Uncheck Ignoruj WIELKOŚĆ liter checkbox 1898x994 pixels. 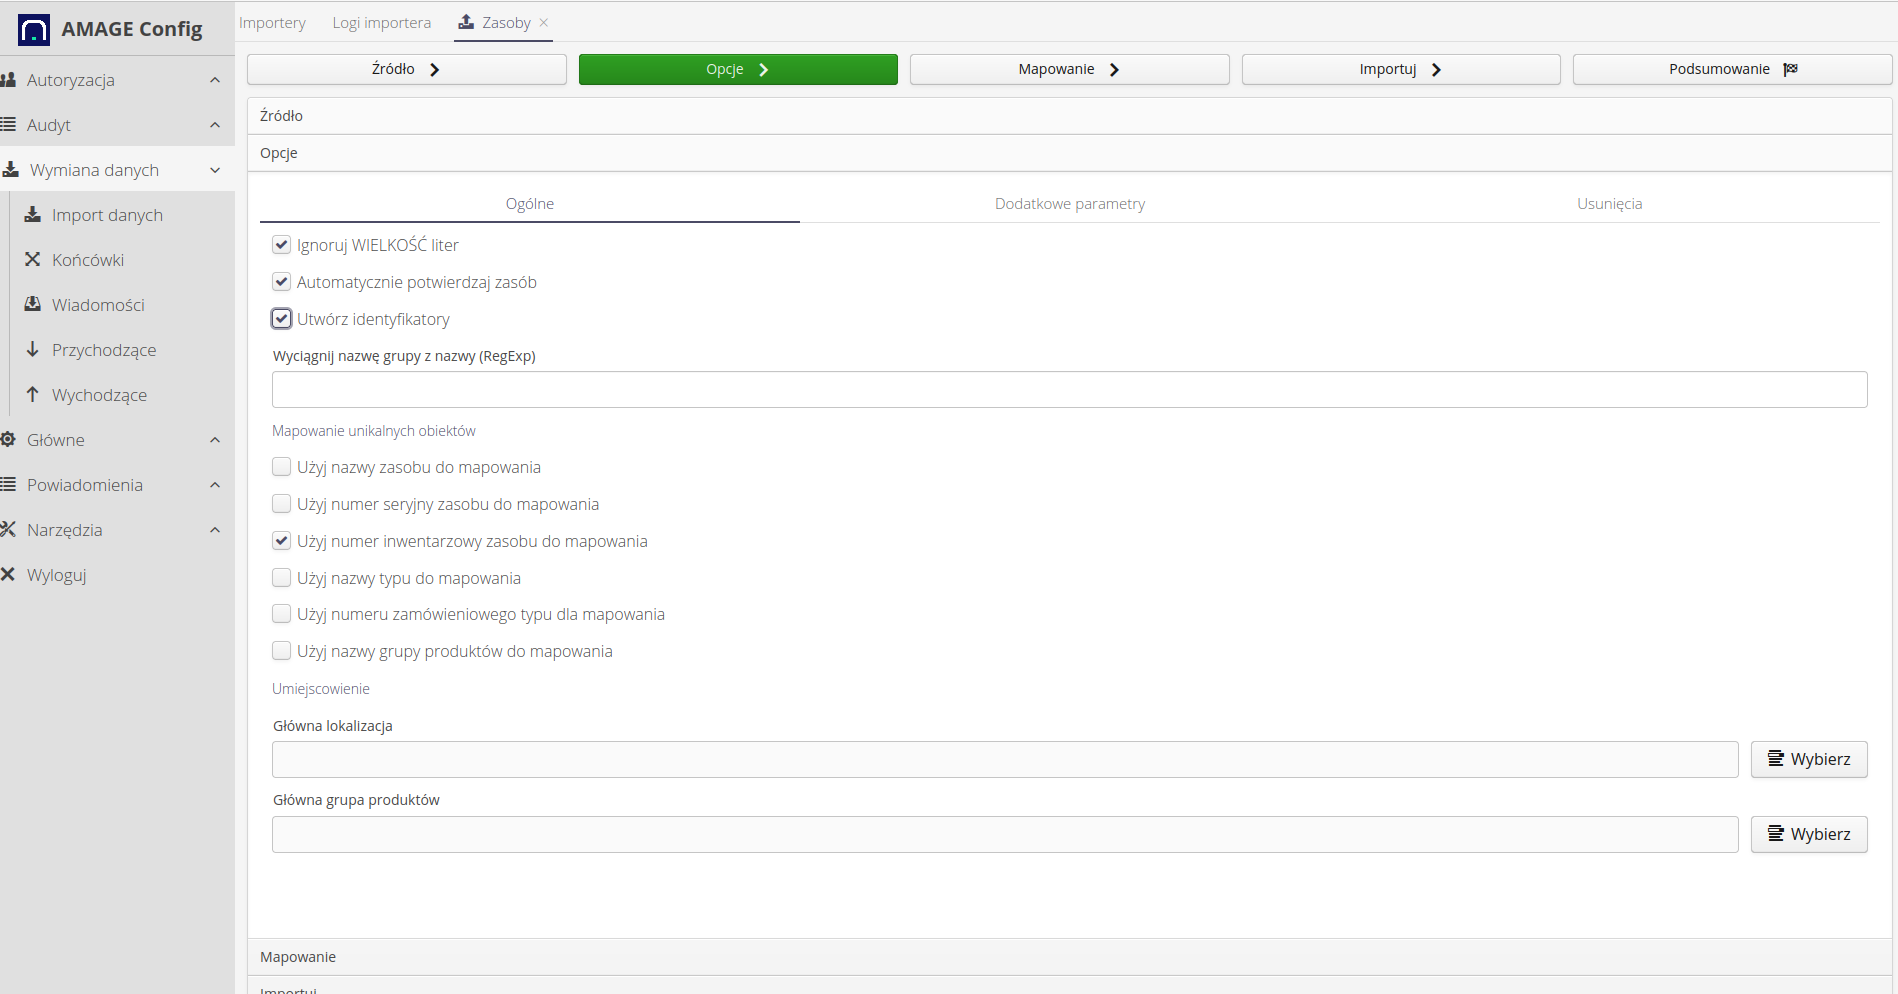(x=282, y=245)
